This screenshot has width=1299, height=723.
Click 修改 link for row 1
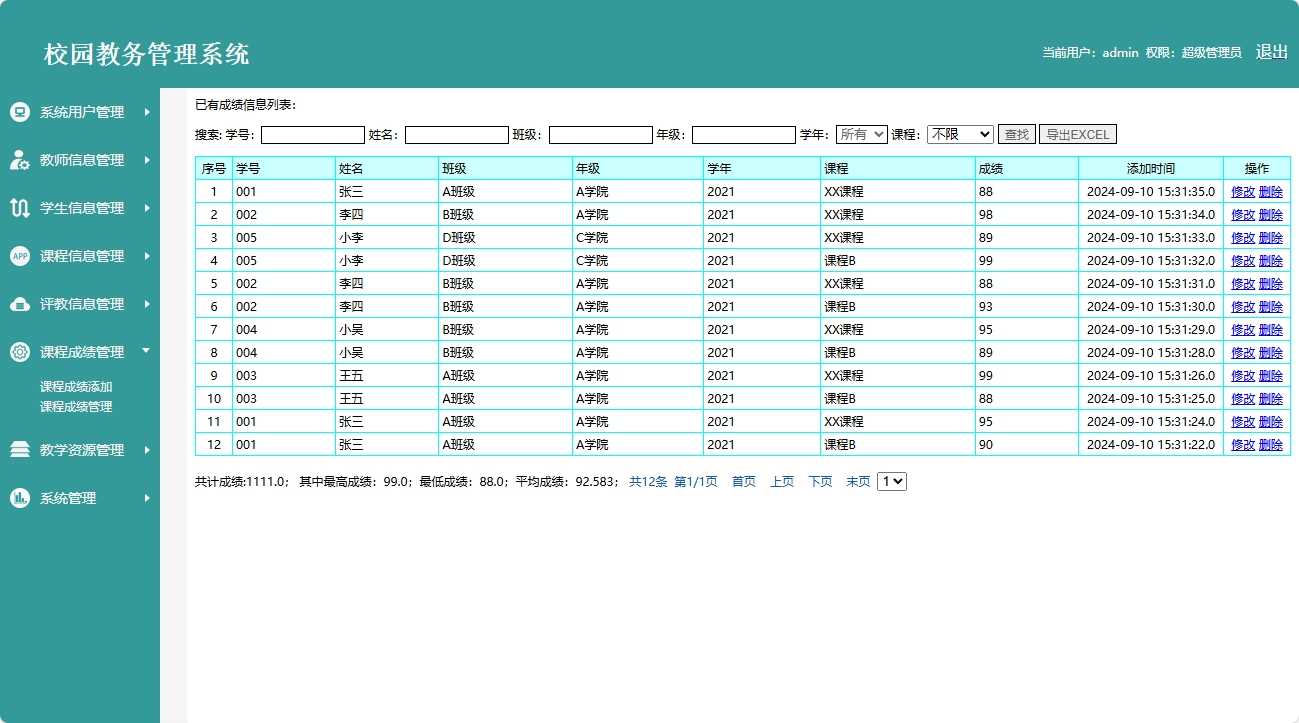tap(1242, 192)
